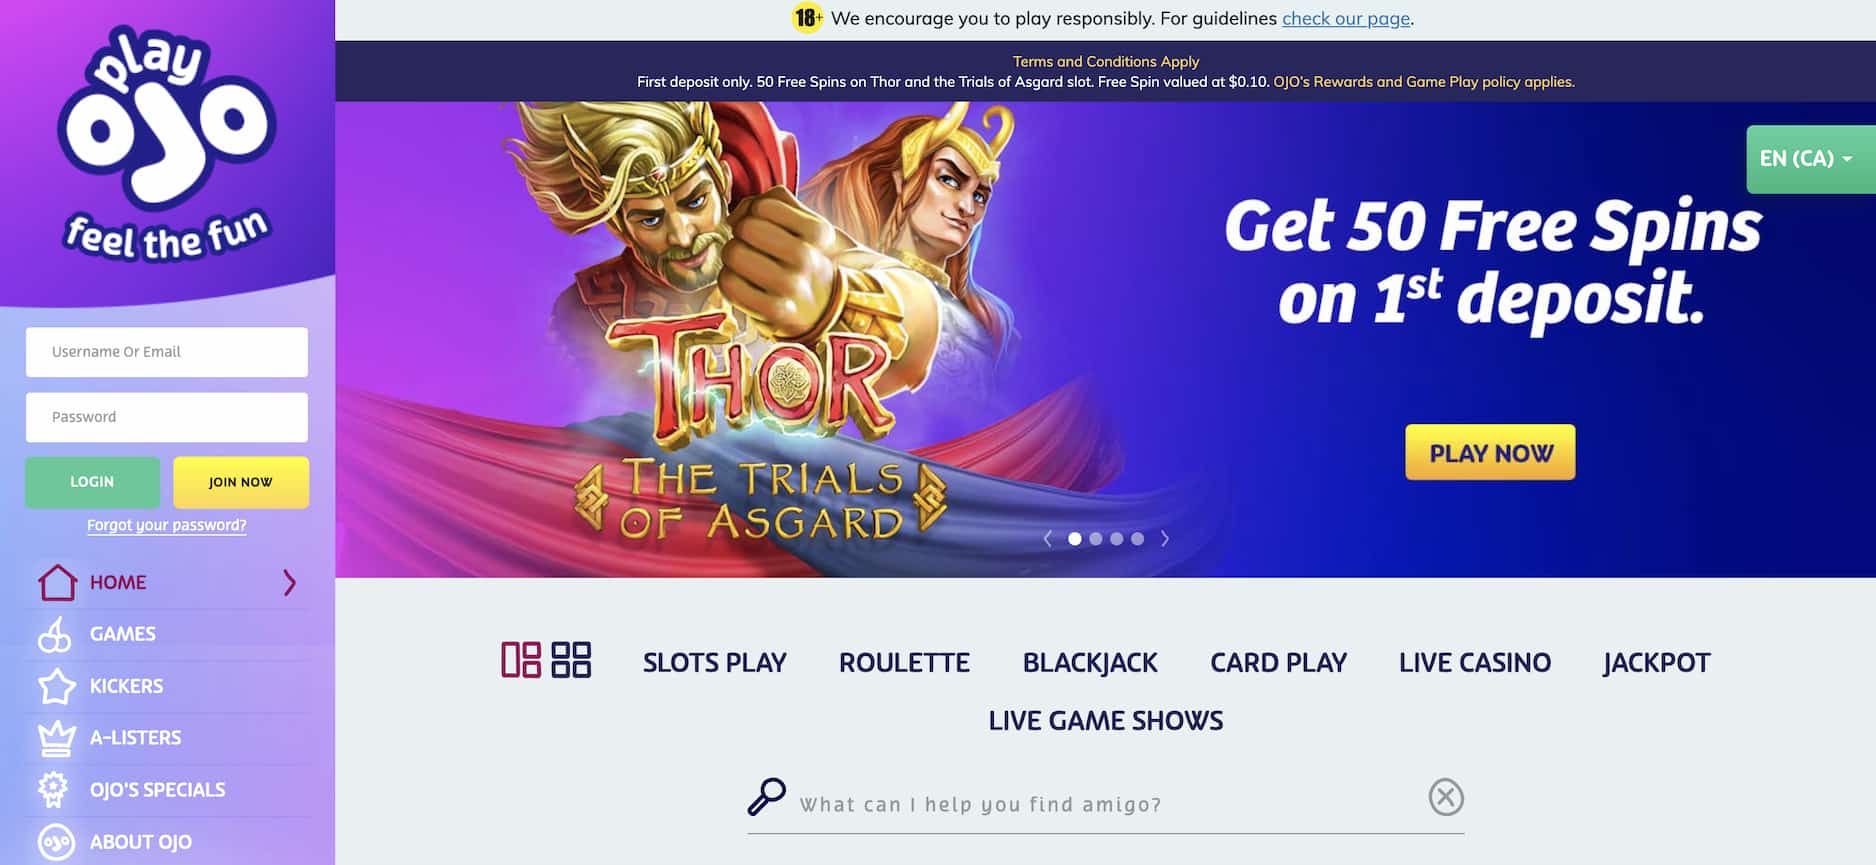Screen dimensions: 1876x865
Task: Switch to mixed-size tile layout view
Action: 521,660
